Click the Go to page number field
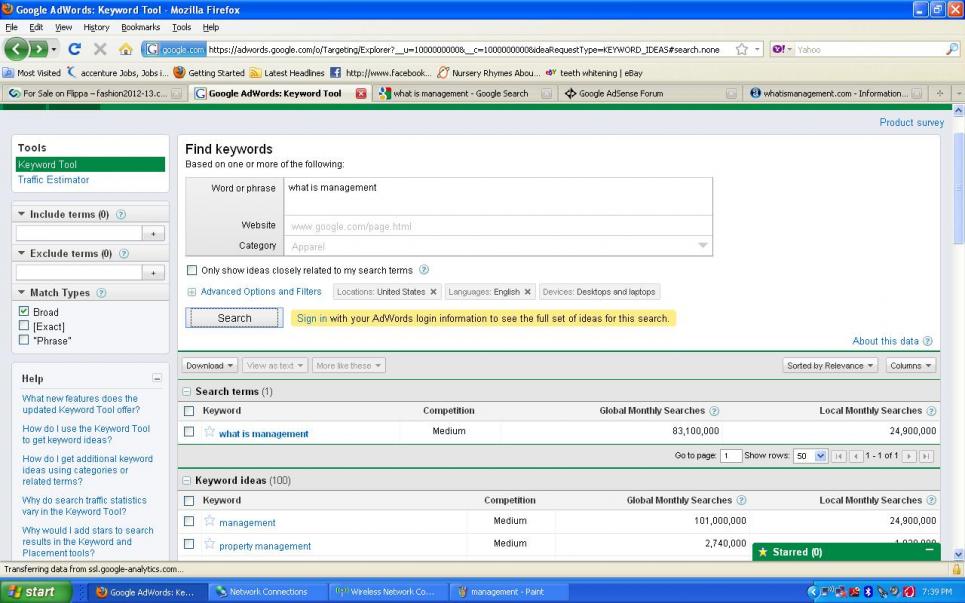This screenshot has height=603, width=965. (x=731, y=456)
